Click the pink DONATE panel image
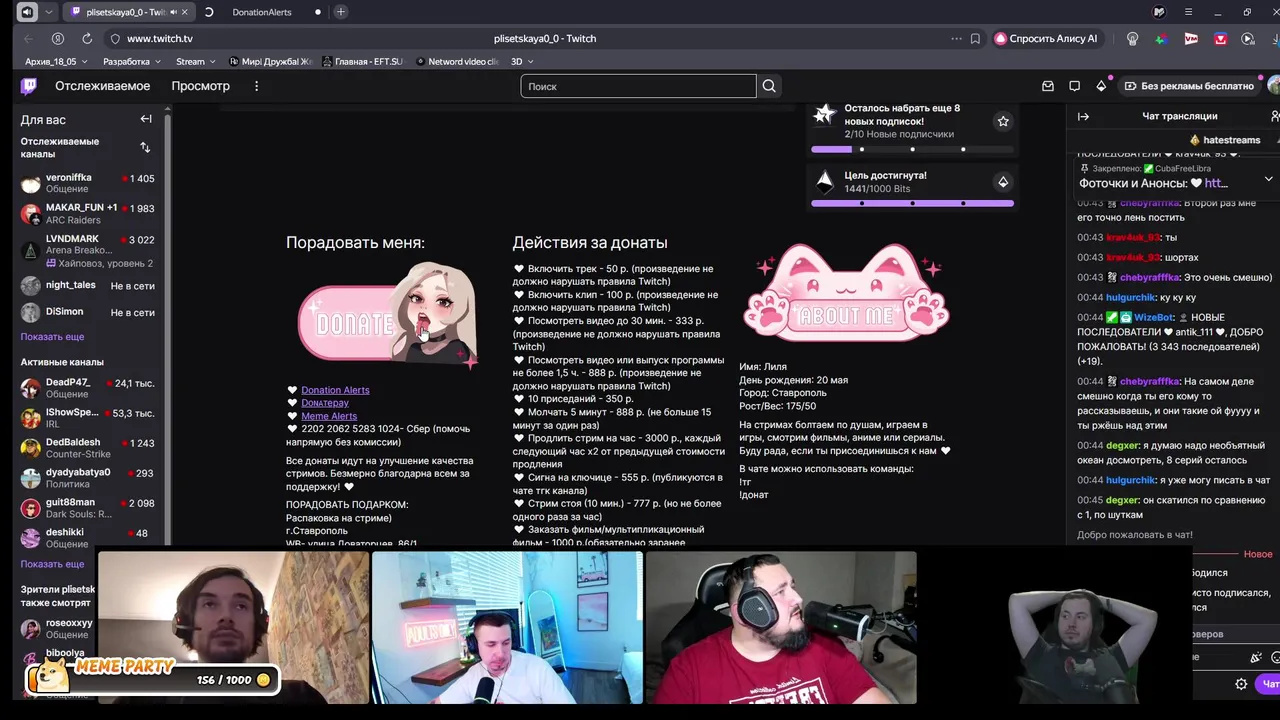This screenshot has width=1280, height=720. point(387,316)
